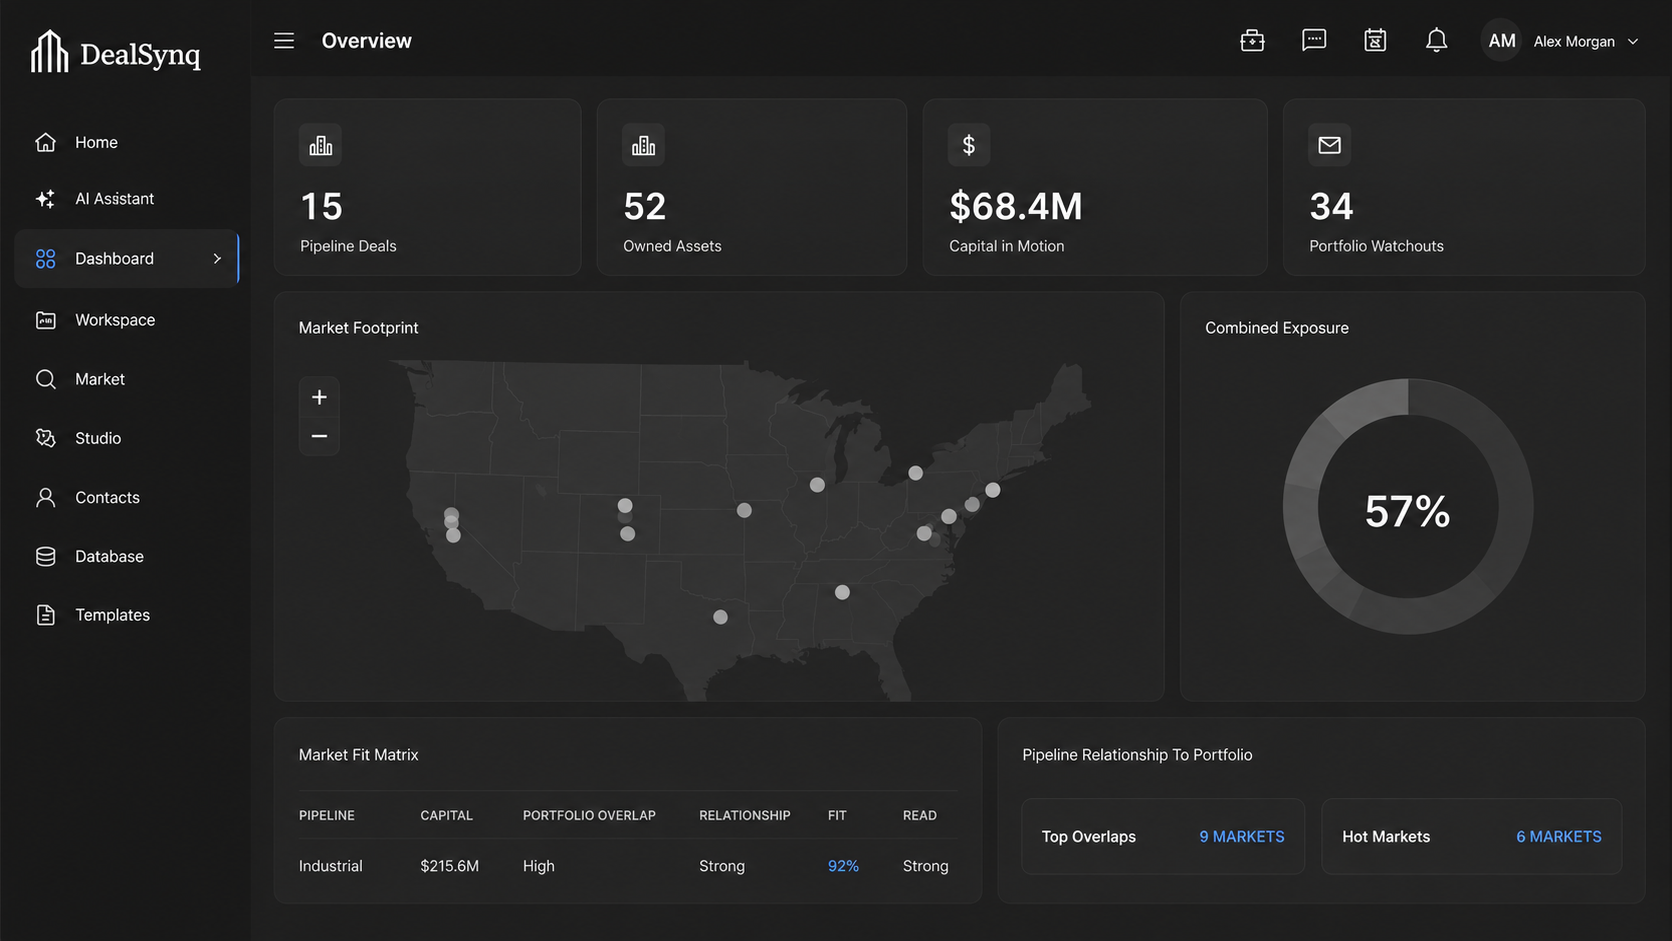Go to Home in sidebar
The width and height of the screenshot is (1672, 941).
[96, 143]
